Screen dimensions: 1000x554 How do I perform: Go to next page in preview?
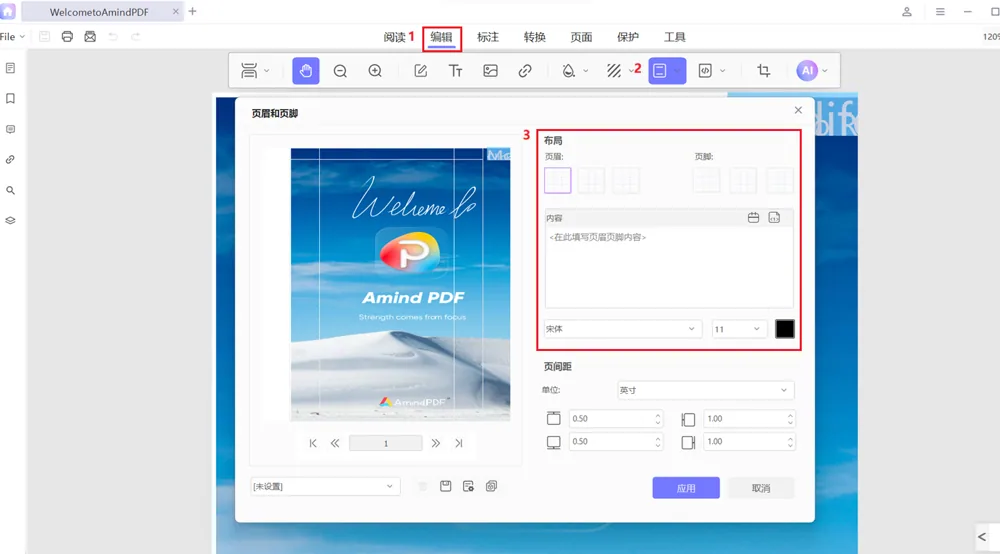436,443
